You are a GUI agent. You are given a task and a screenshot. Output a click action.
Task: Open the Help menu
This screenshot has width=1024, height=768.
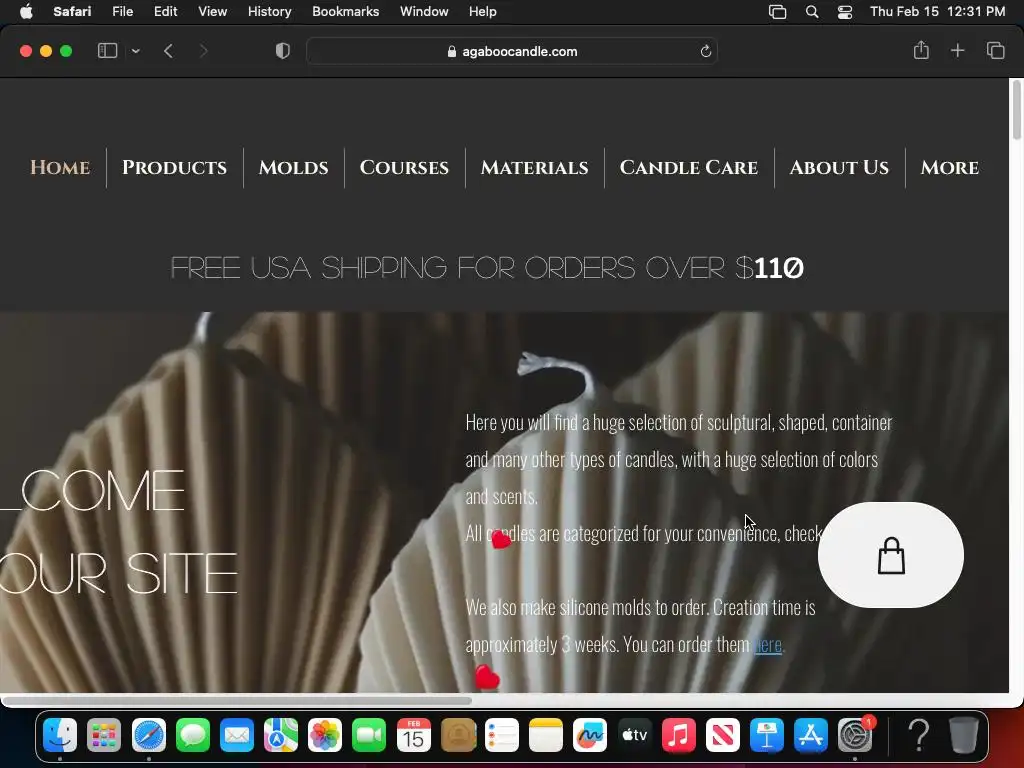483,11
